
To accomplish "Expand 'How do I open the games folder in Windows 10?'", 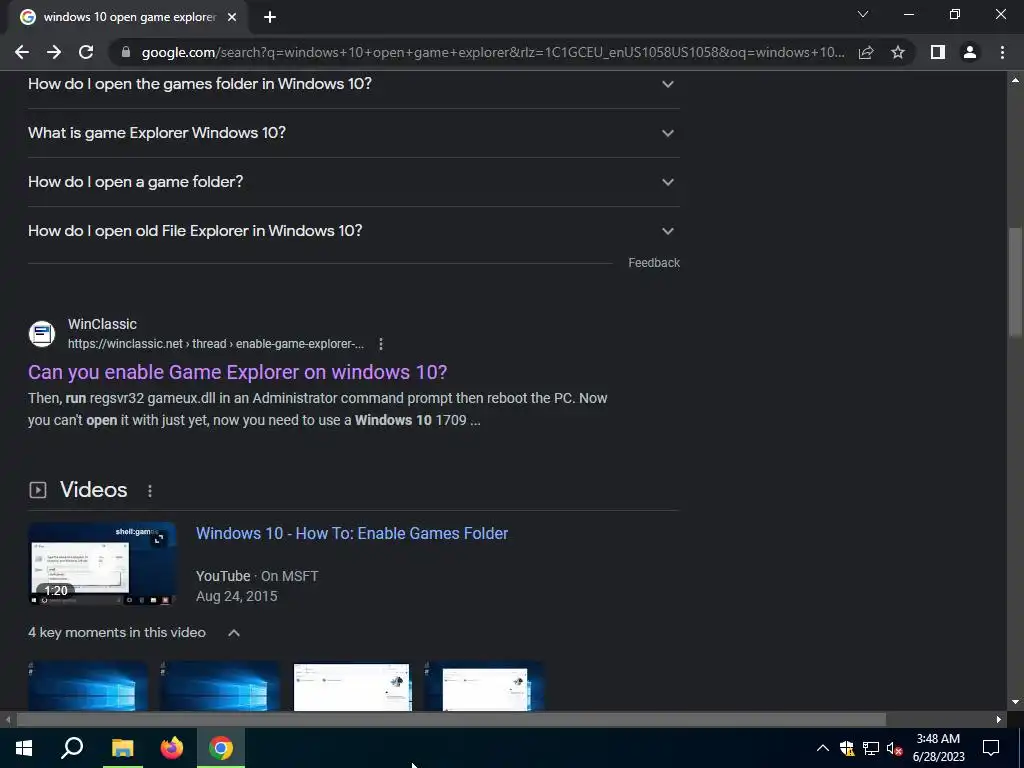I will pos(353,84).
